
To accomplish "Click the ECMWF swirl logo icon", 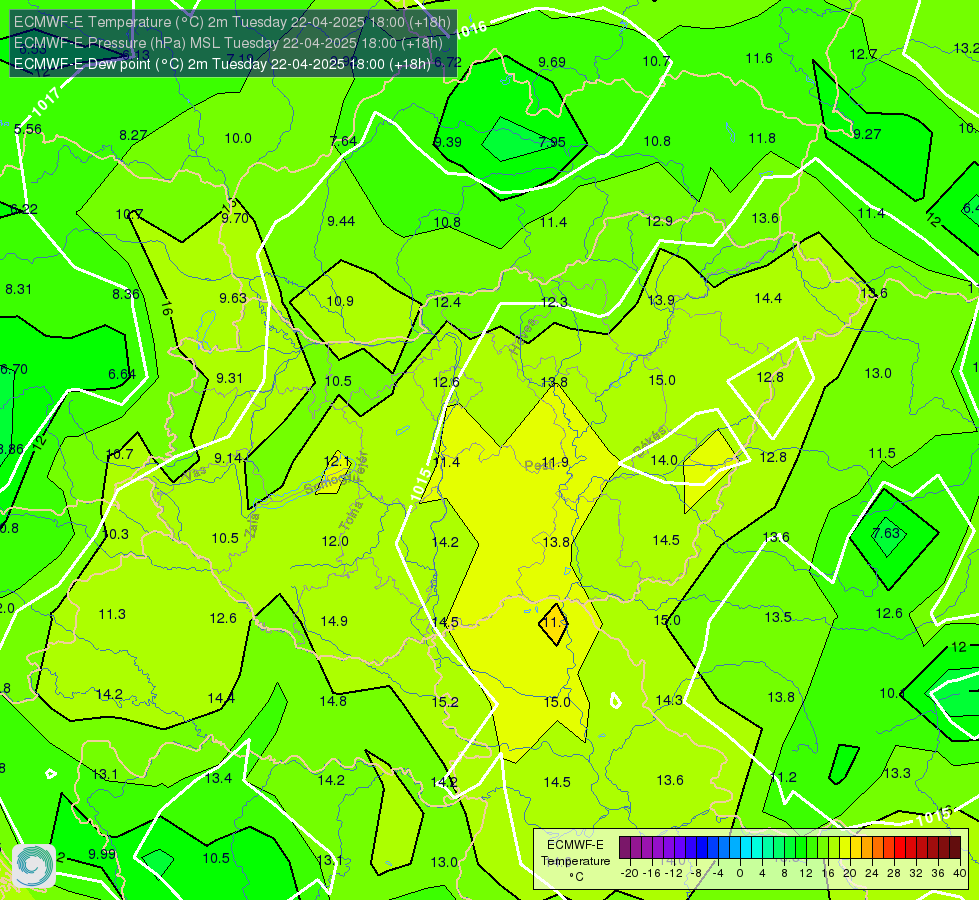I will [33, 865].
